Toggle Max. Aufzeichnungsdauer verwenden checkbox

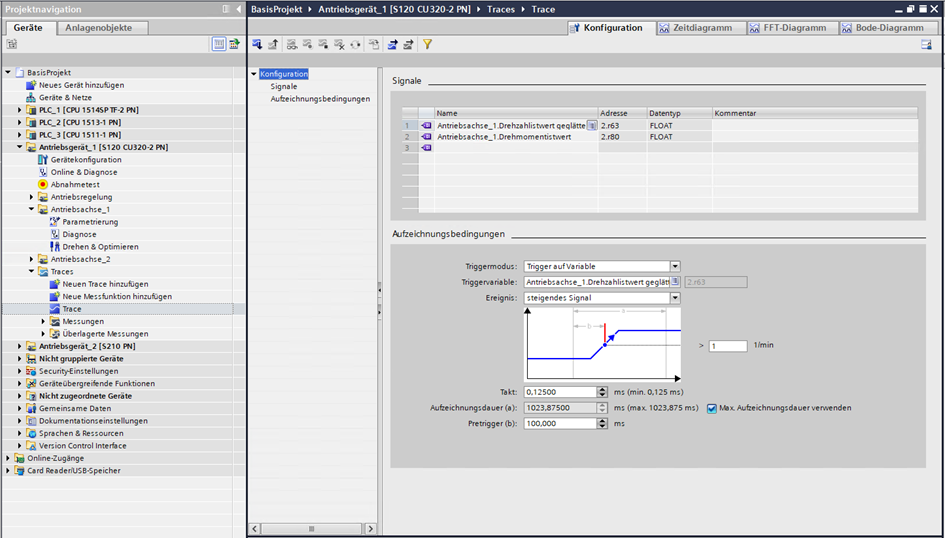(x=712, y=408)
